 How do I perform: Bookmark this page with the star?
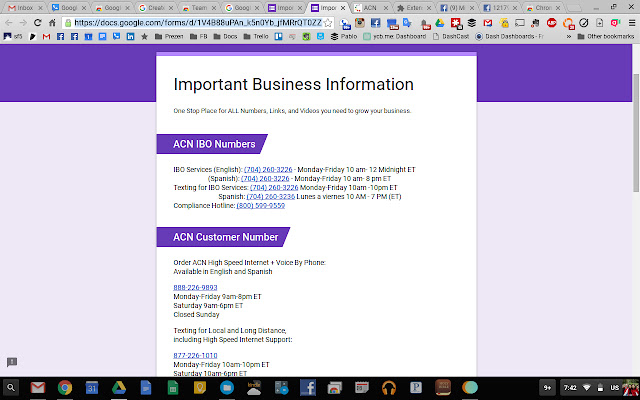[328, 23]
